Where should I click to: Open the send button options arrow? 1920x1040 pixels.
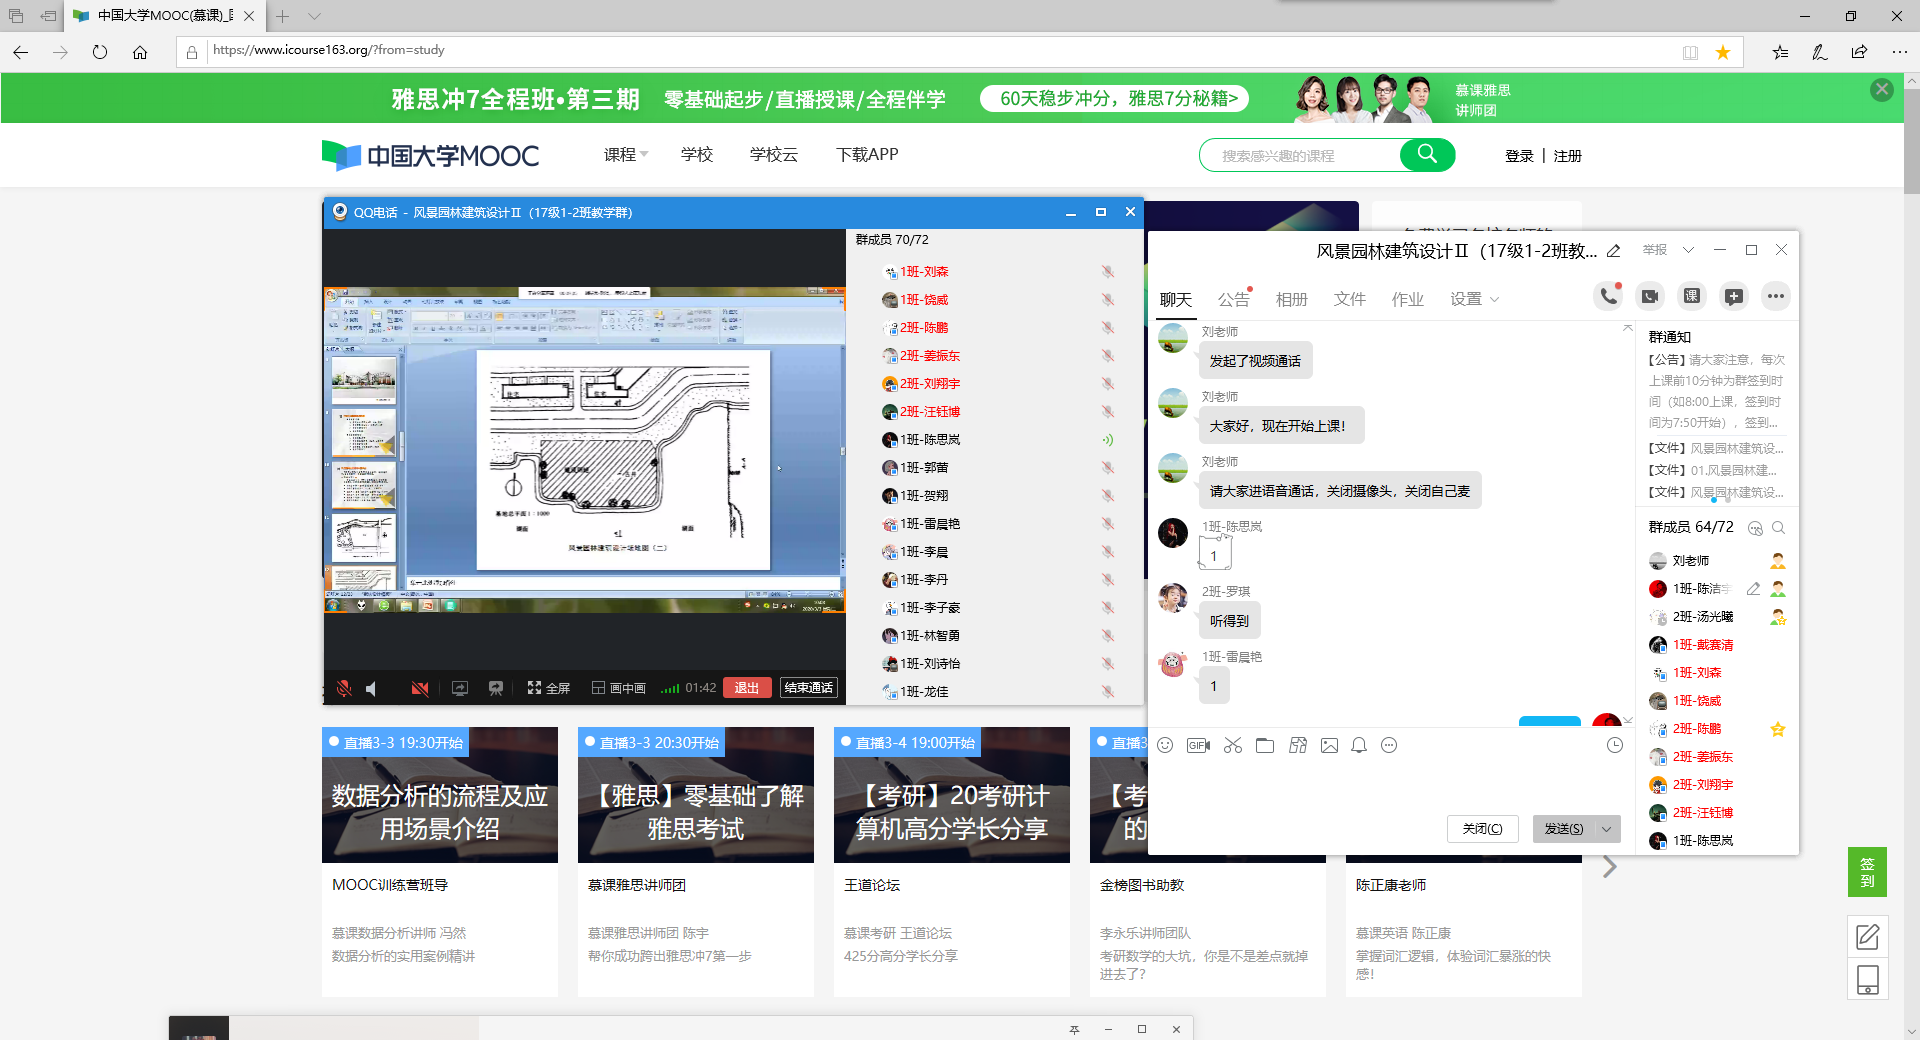coord(1607,829)
